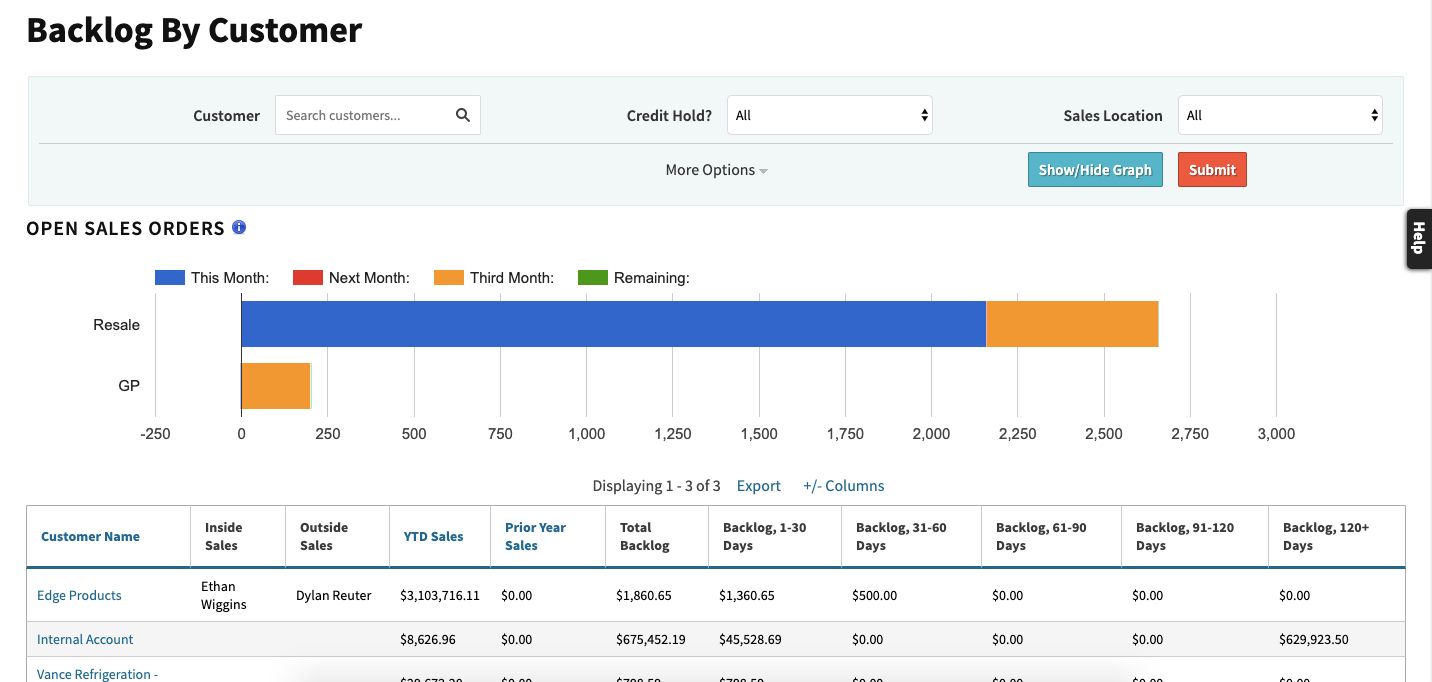Open the Edge Products customer link
The width and height of the screenshot is (1432, 682).
[x=79, y=595]
